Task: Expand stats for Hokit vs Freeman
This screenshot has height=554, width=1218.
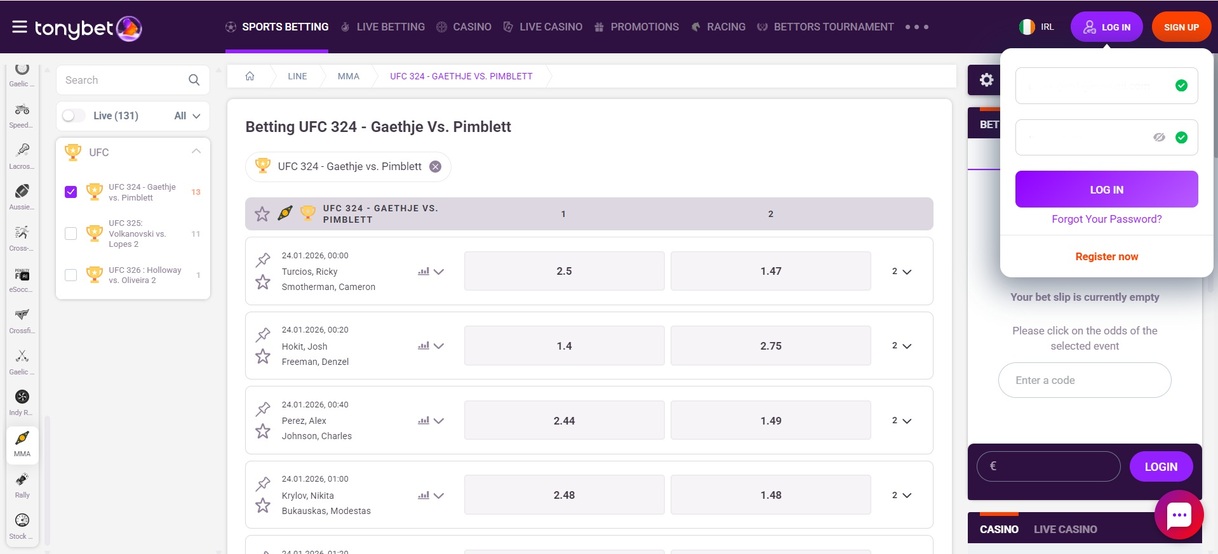Action: 431,346
